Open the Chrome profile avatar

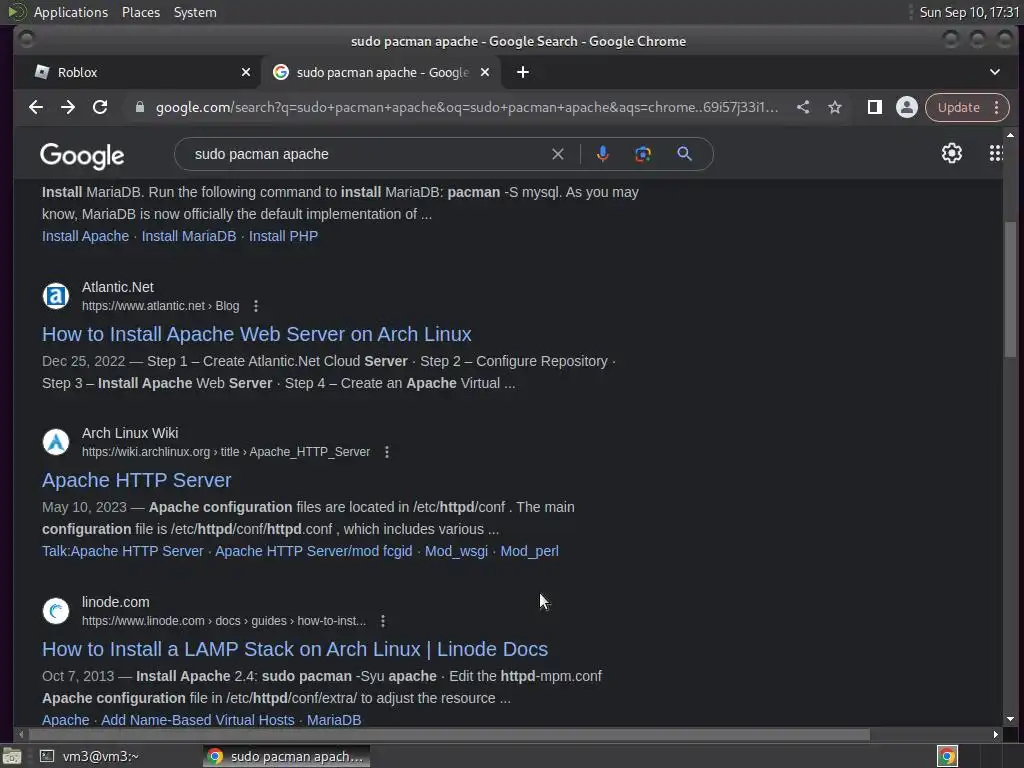pyautogui.click(x=906, y=107)
